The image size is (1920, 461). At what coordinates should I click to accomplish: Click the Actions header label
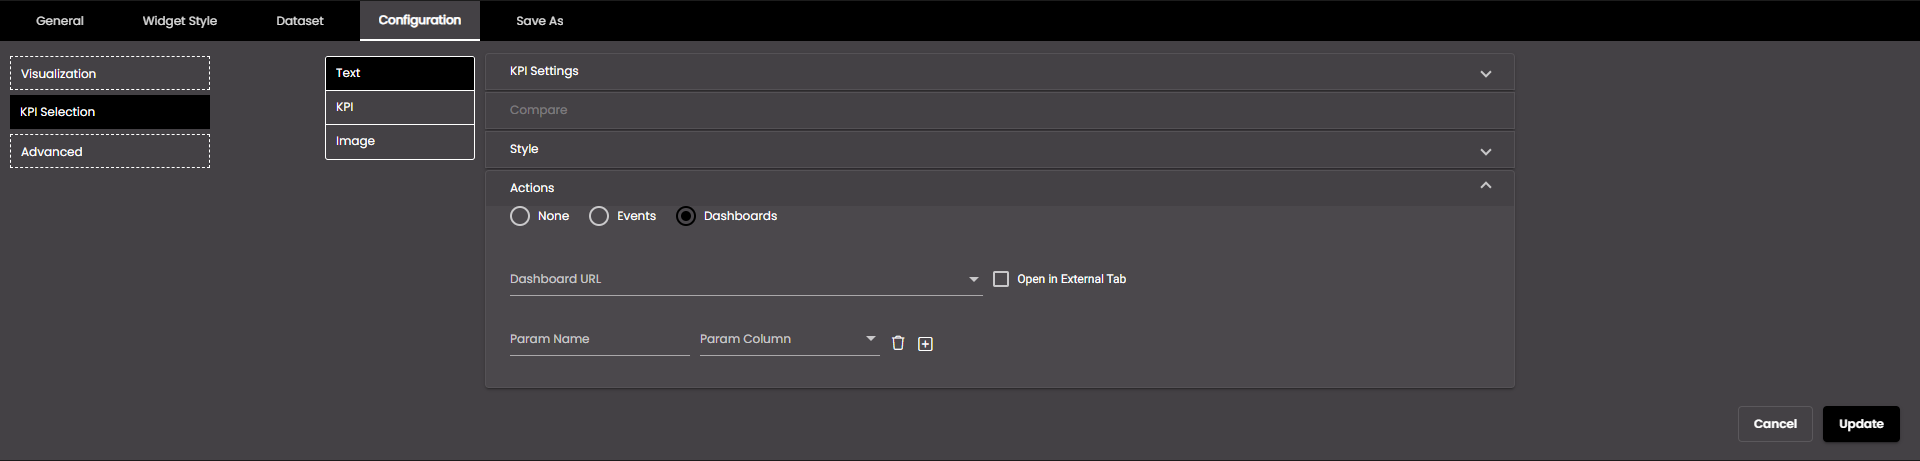[x=532, y=188]
